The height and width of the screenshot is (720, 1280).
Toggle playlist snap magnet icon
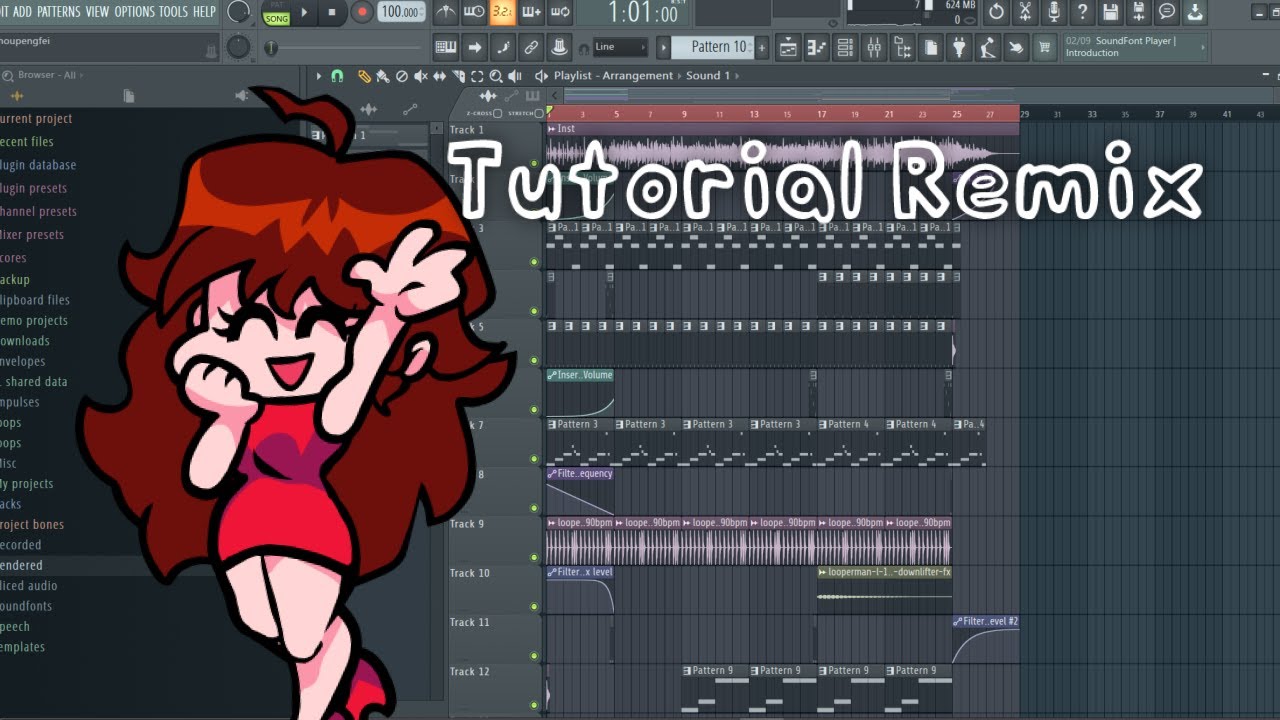(338, 76)
